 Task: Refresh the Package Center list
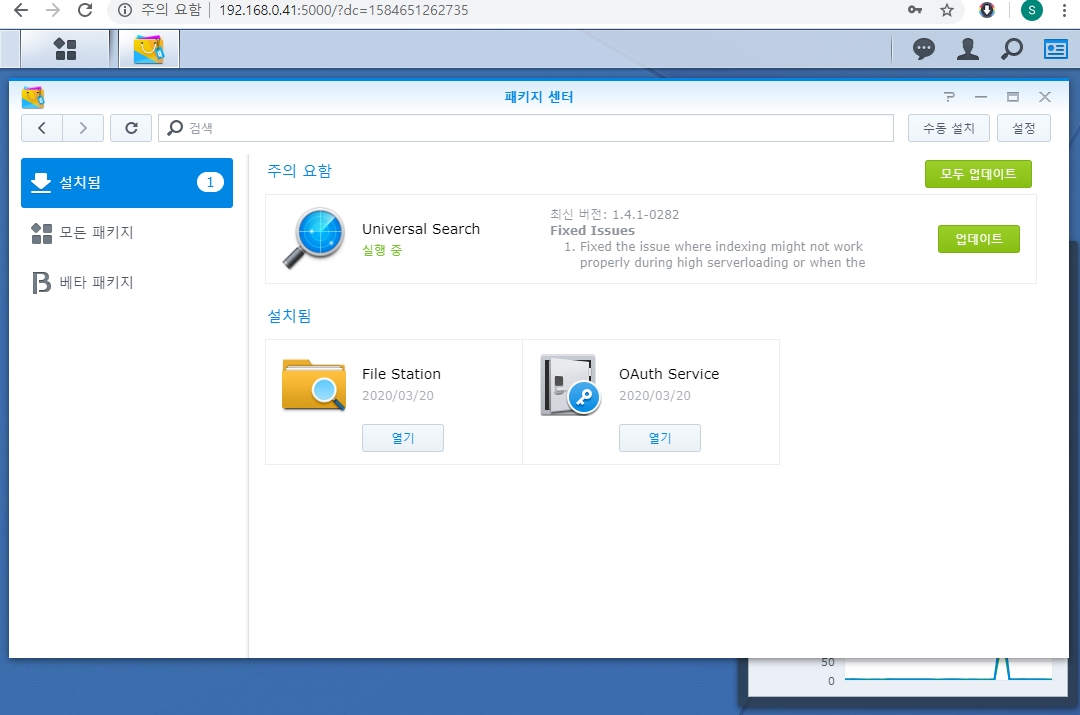(x=131, y=128)
